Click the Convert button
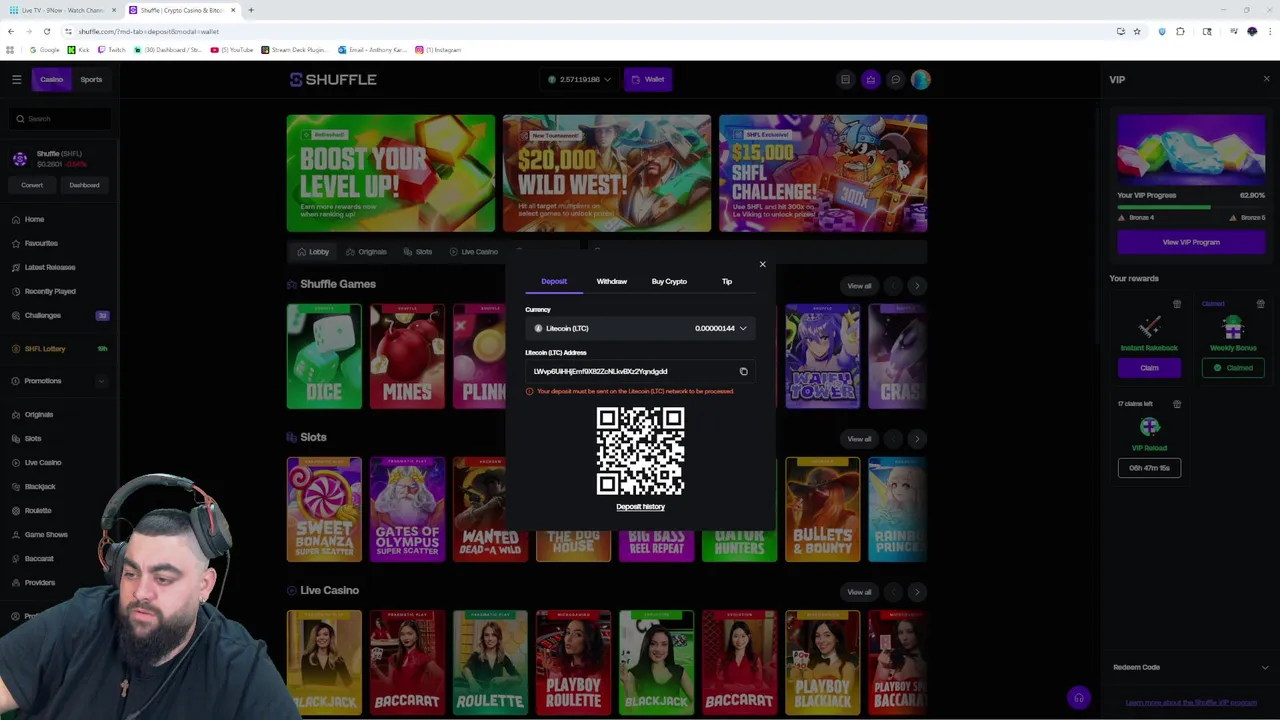This screenshot has width=1280, height=720. coord(32,185)
